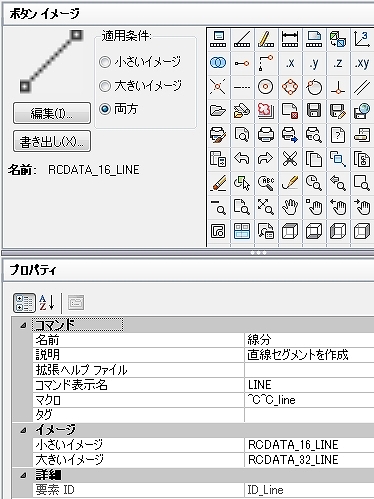Select the open folder icon
This screenshot has width=374, height=499.
point(218,111)
